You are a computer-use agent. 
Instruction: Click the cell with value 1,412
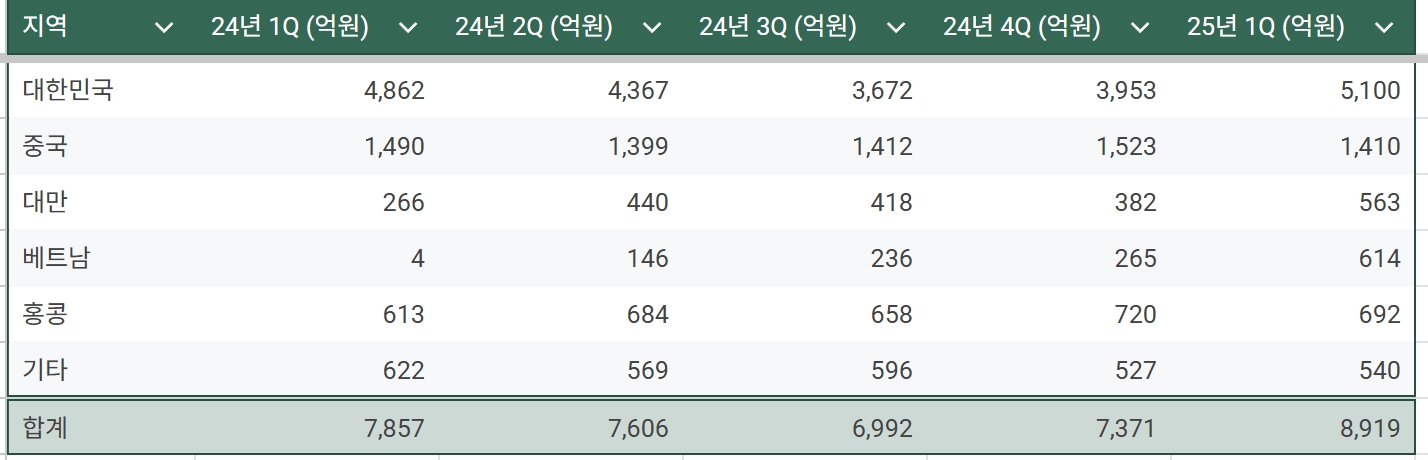pos(805,147)
